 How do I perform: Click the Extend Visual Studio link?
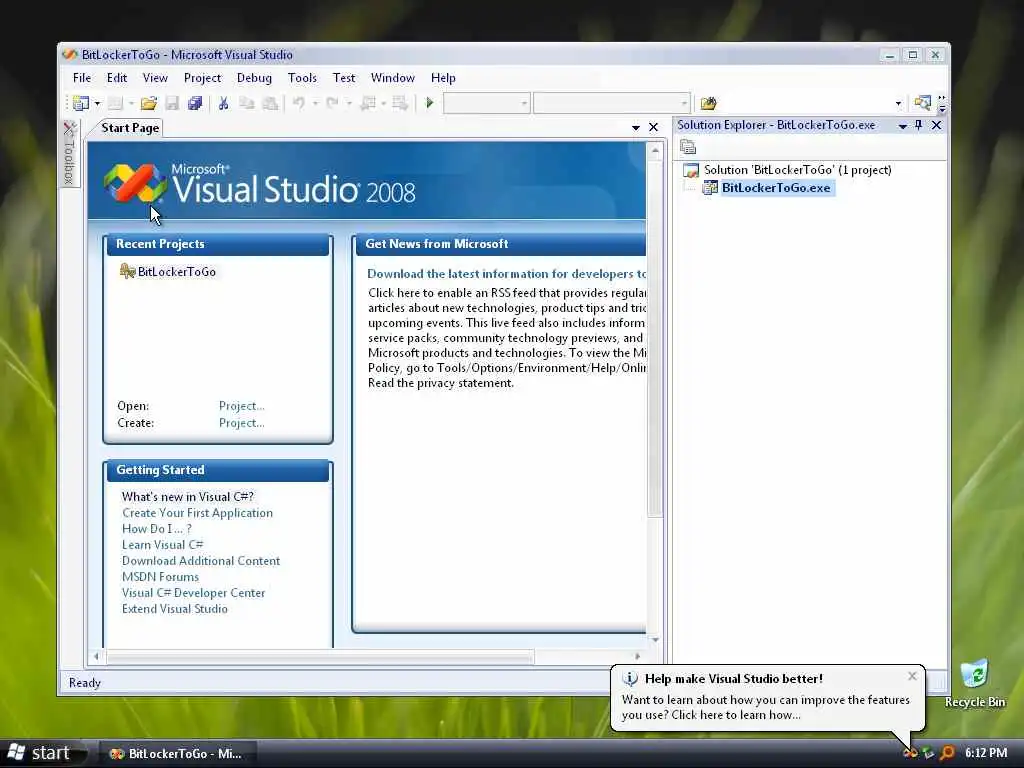(x=174, y=609)
